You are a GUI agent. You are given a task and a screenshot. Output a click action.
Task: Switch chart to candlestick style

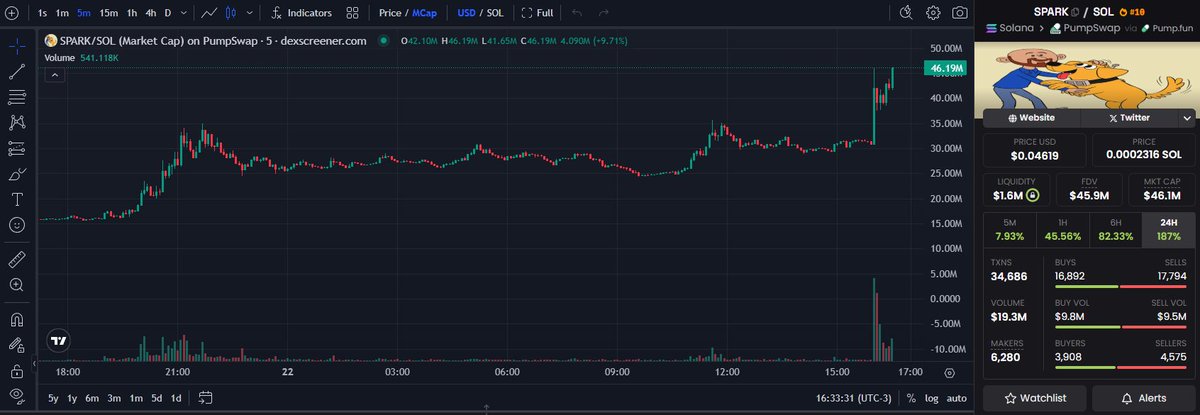[x=232, y=13]
